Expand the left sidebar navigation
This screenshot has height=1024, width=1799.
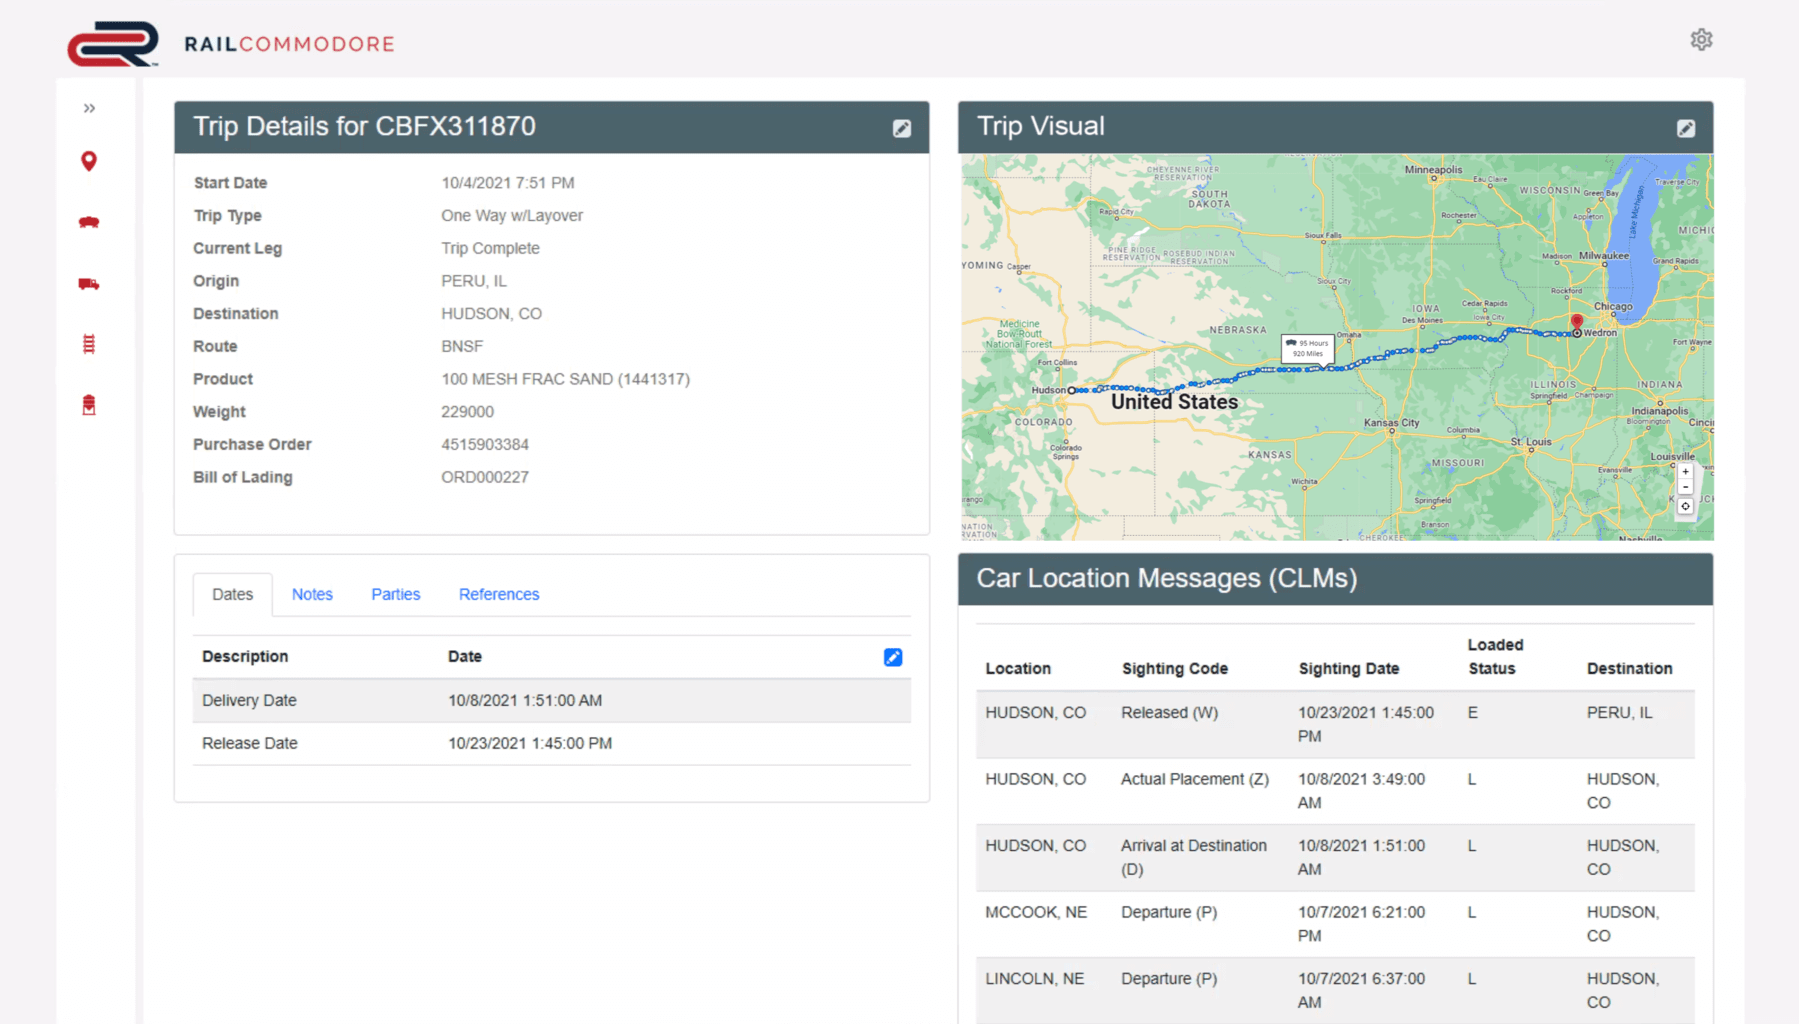coord(89,108)
